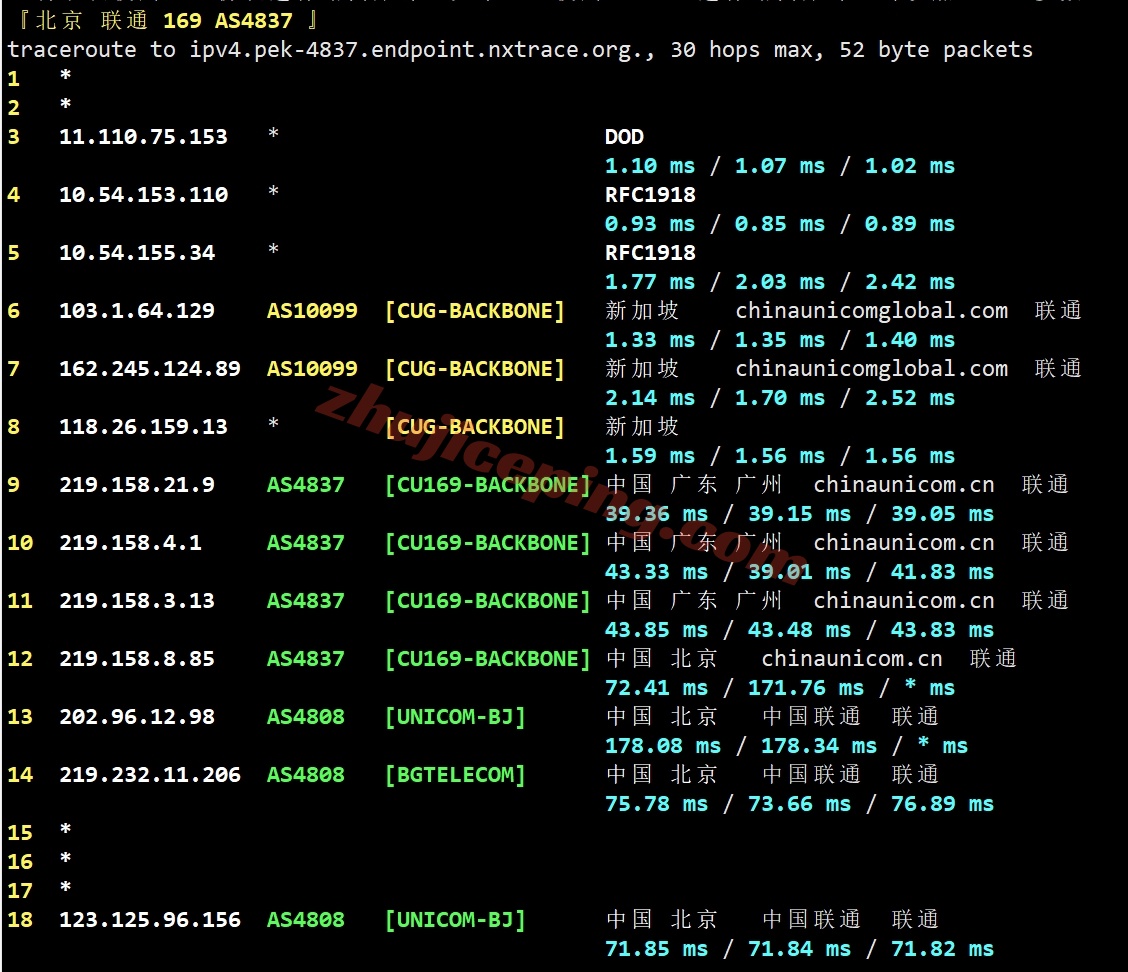Viewport: 1128px width, 972px height.
Task: Click IP address 219.158.3.13
Action: pyautogui.click(x=137, y=601)
